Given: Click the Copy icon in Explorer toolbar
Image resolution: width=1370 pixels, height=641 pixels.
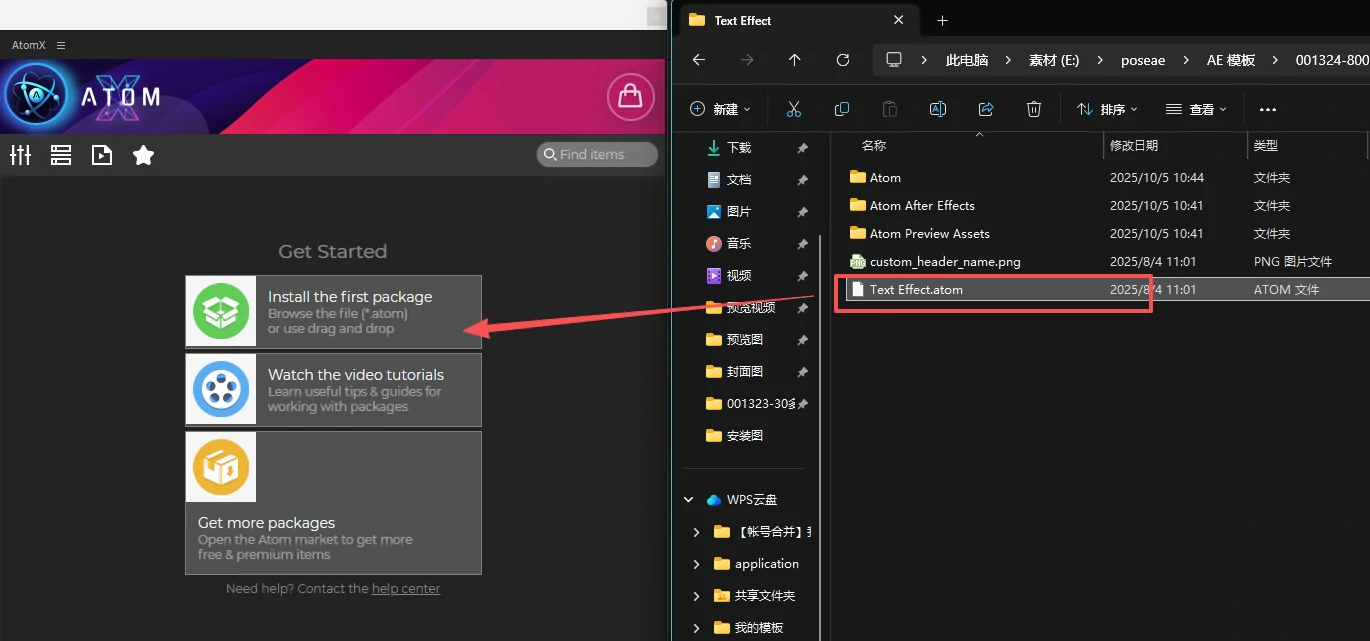Looking at the screenshot, I should tap(842, 109).
